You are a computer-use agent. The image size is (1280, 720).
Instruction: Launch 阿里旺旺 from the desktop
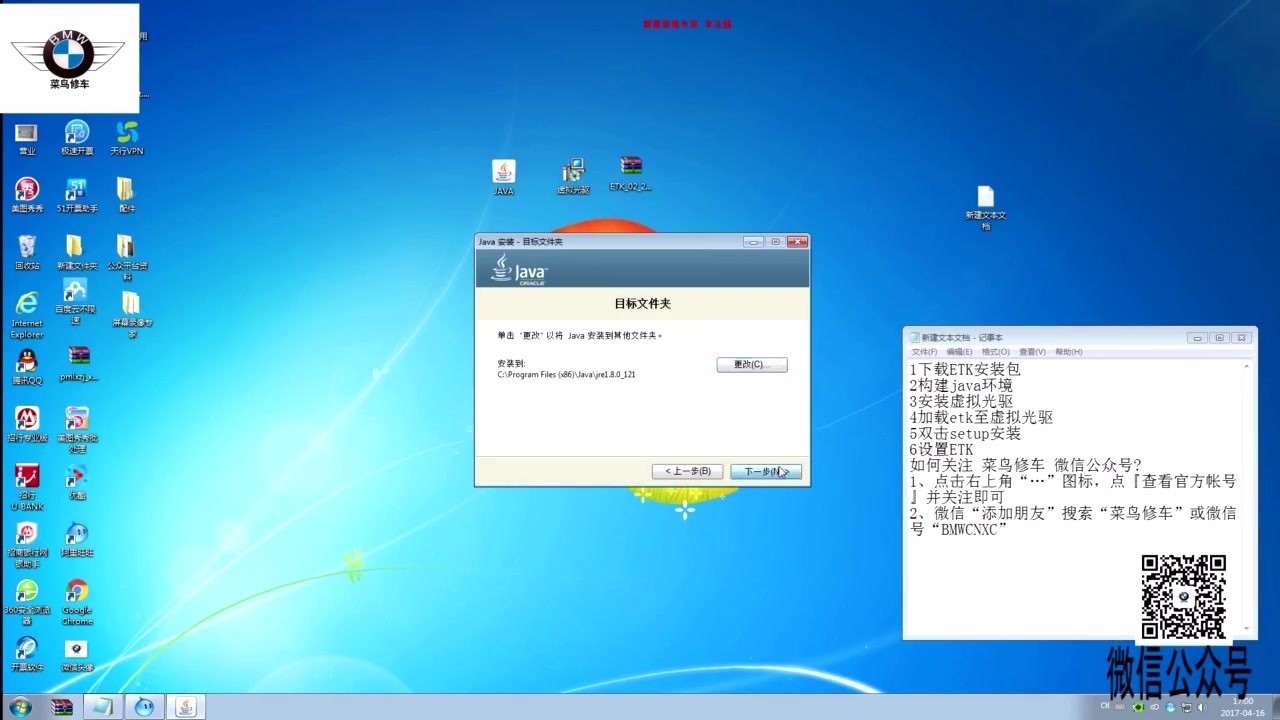(77, 539)
